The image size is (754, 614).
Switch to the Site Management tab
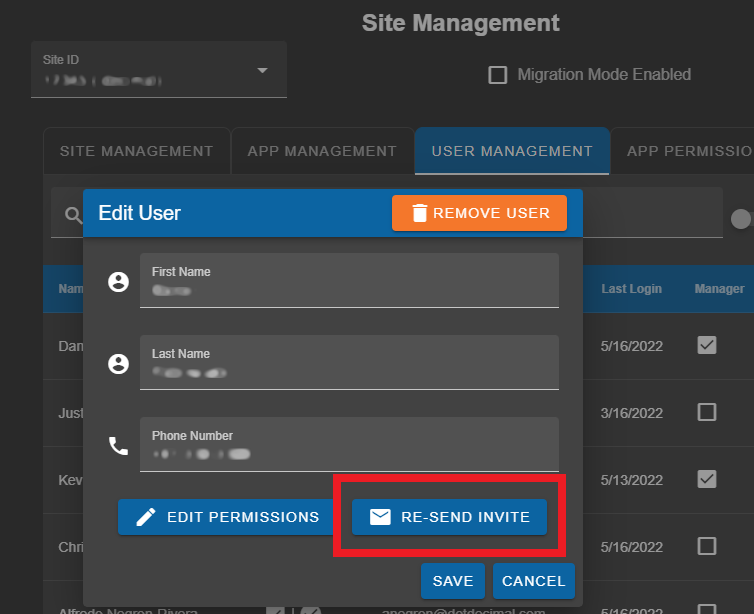136,151
